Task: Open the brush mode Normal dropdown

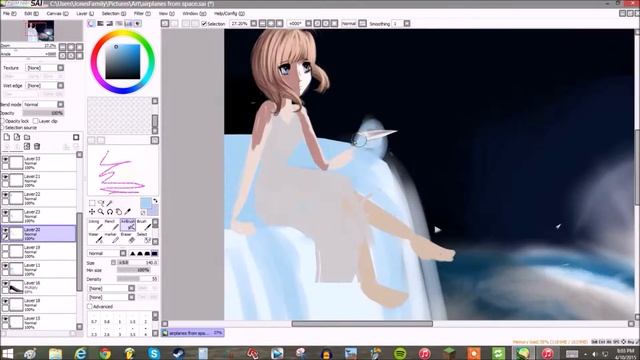Action: click(x=123, y=253)
